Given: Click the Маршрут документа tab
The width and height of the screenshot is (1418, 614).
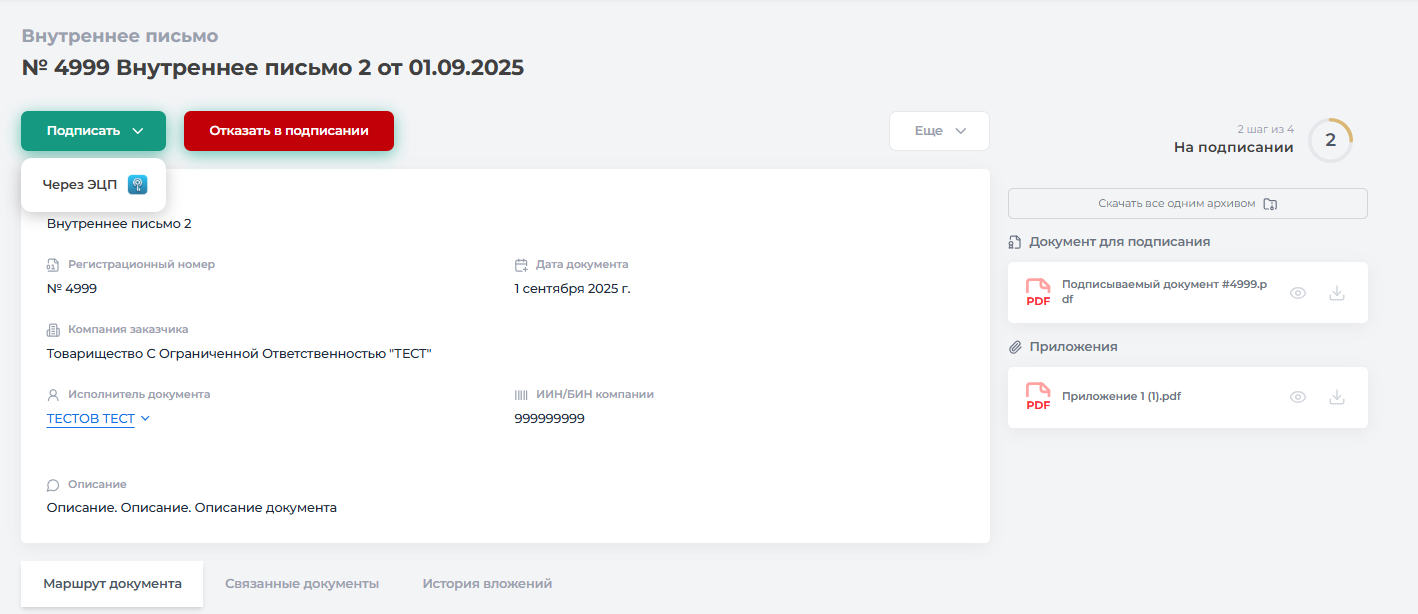Looking at the screenshot, I should coord(112,584).
